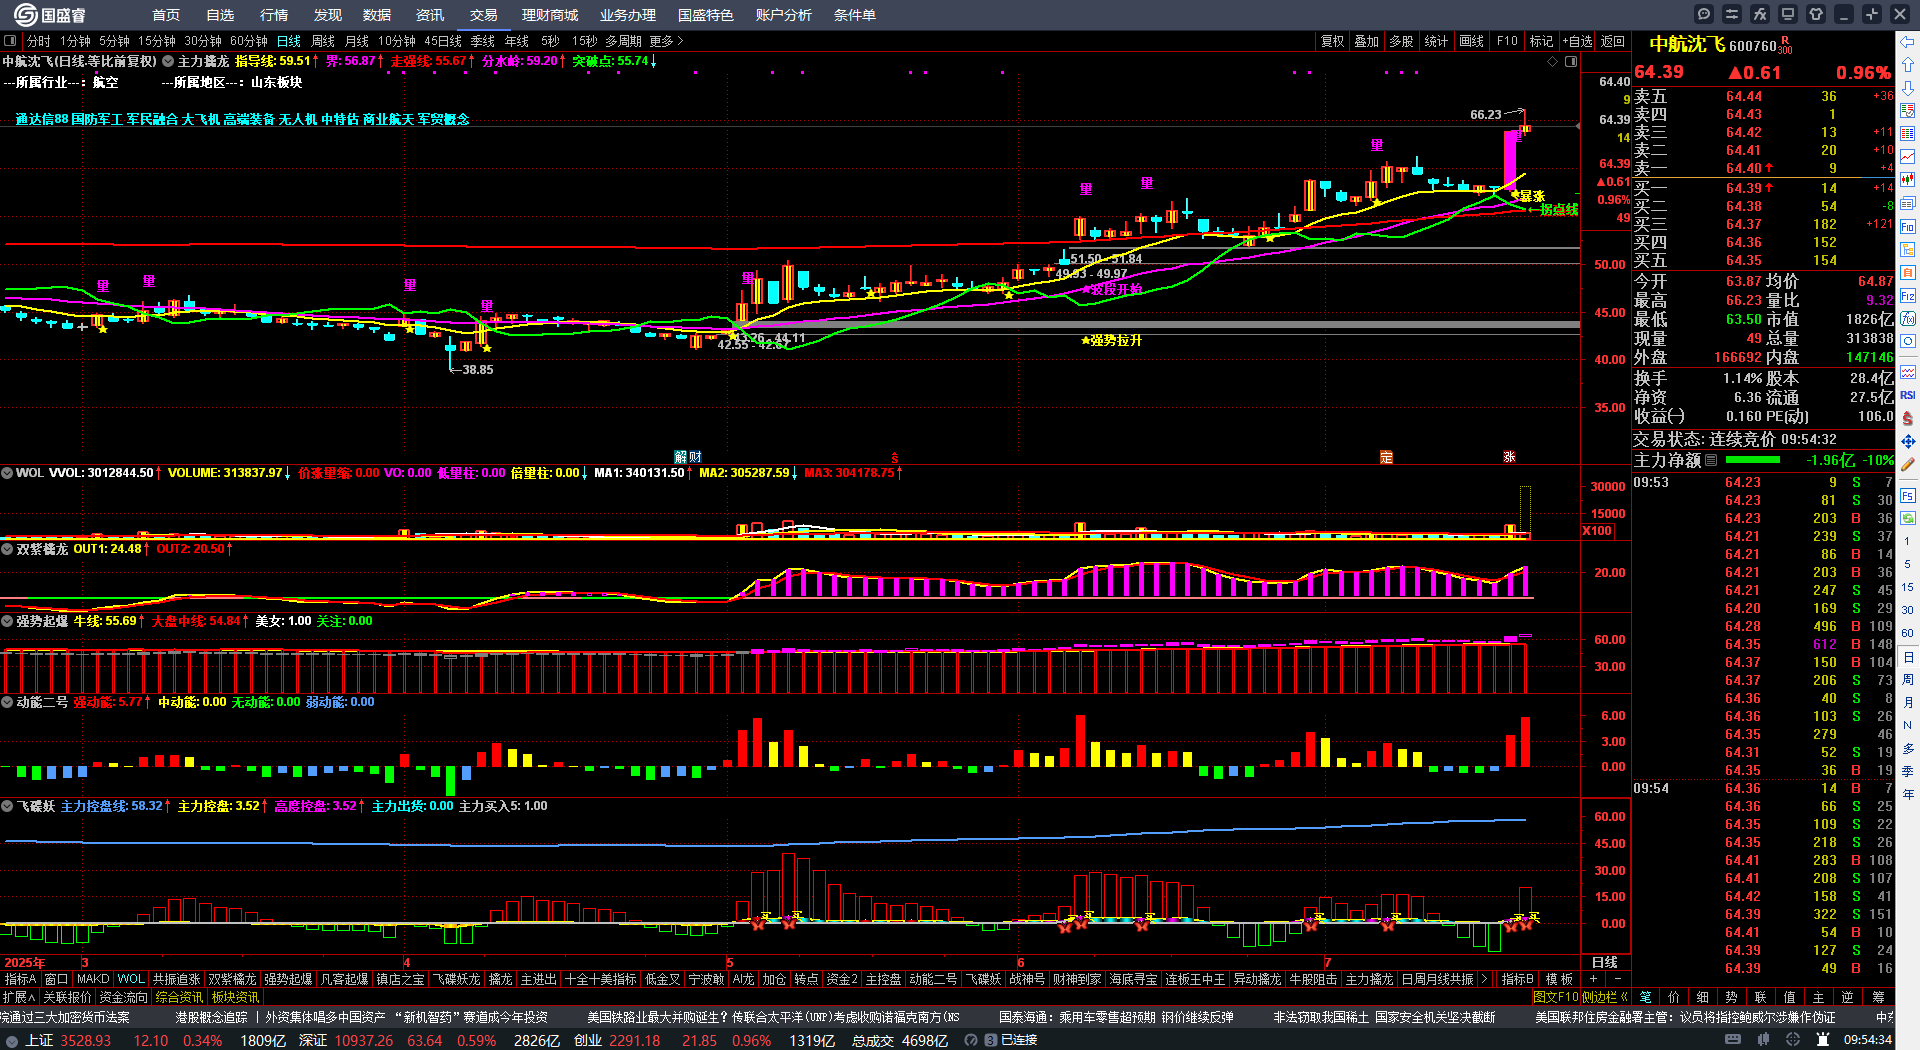
Task: Toggle the 笔 tick detail tab
Action: 1645,997
